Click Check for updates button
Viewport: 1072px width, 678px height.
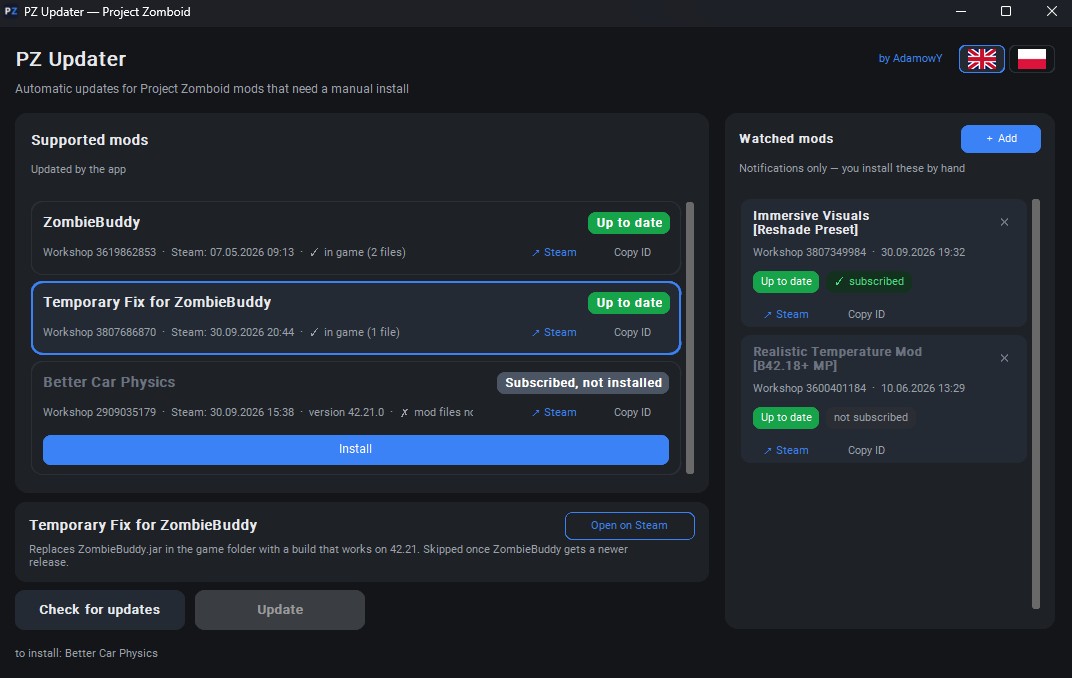[100, 610]
